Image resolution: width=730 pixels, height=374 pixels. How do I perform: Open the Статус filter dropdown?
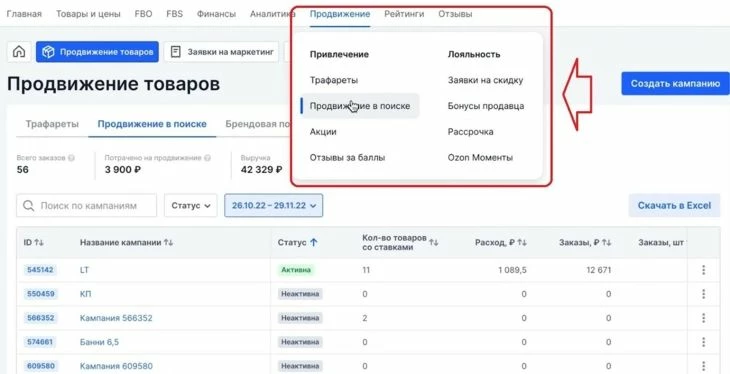[190, 205]
